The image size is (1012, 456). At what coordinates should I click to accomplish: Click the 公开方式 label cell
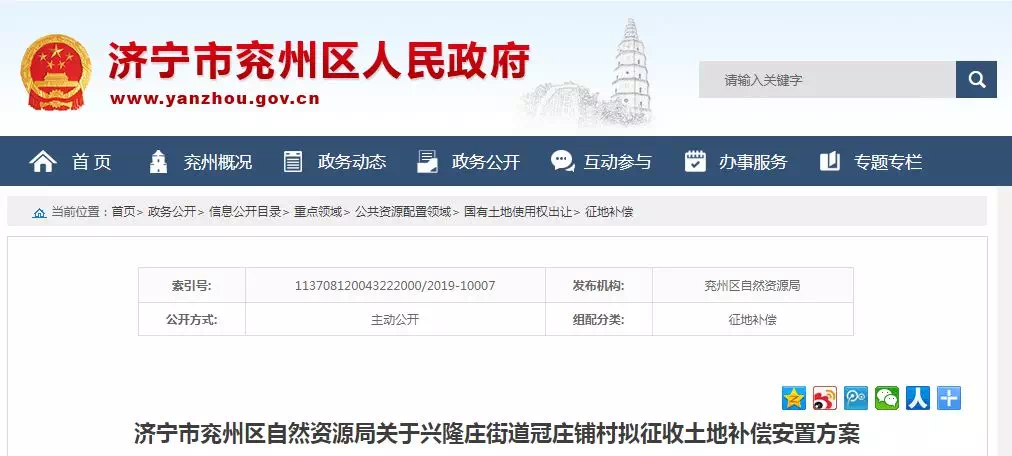click(192, 319)
